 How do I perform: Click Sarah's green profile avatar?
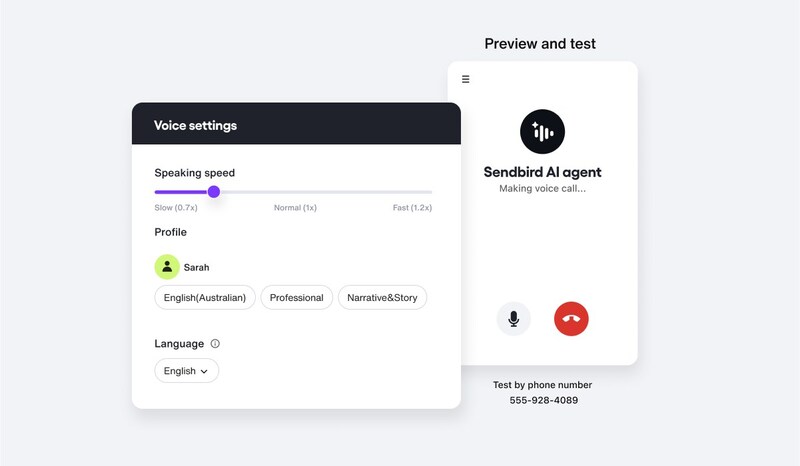(x=167, y=267)
